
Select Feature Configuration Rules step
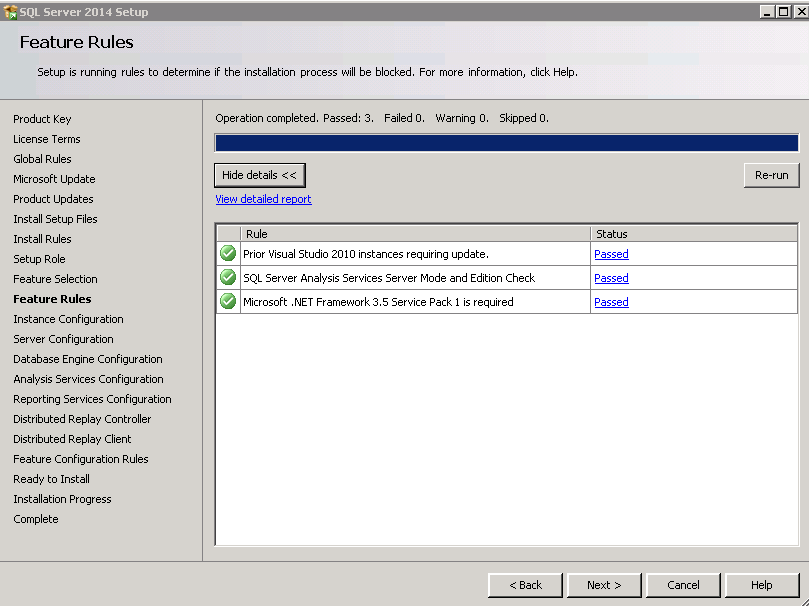(x=81, y=459)
